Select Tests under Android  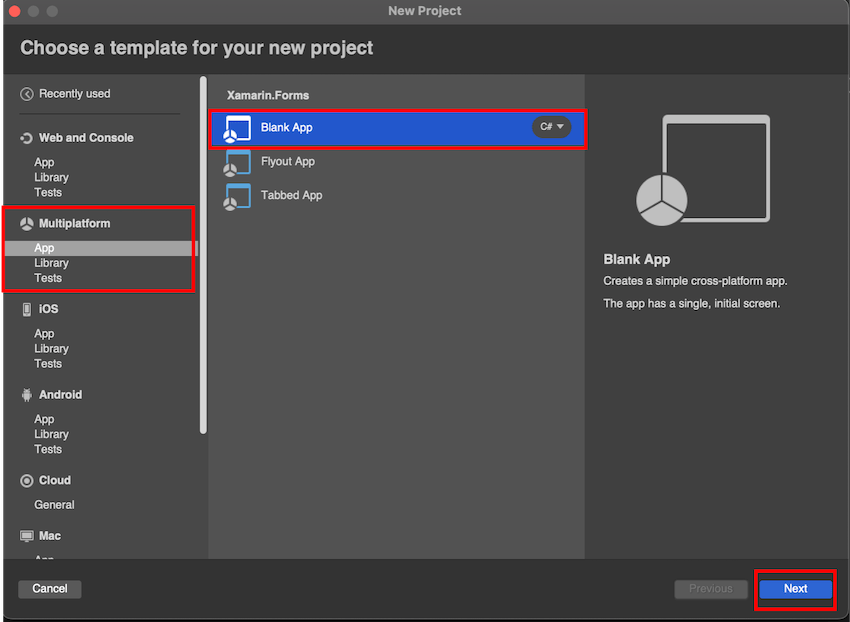(x=48, y=450)
